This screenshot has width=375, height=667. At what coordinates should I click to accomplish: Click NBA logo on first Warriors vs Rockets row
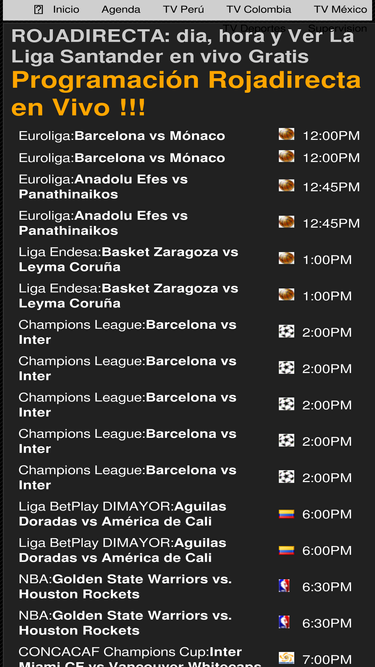pos(284,586)
